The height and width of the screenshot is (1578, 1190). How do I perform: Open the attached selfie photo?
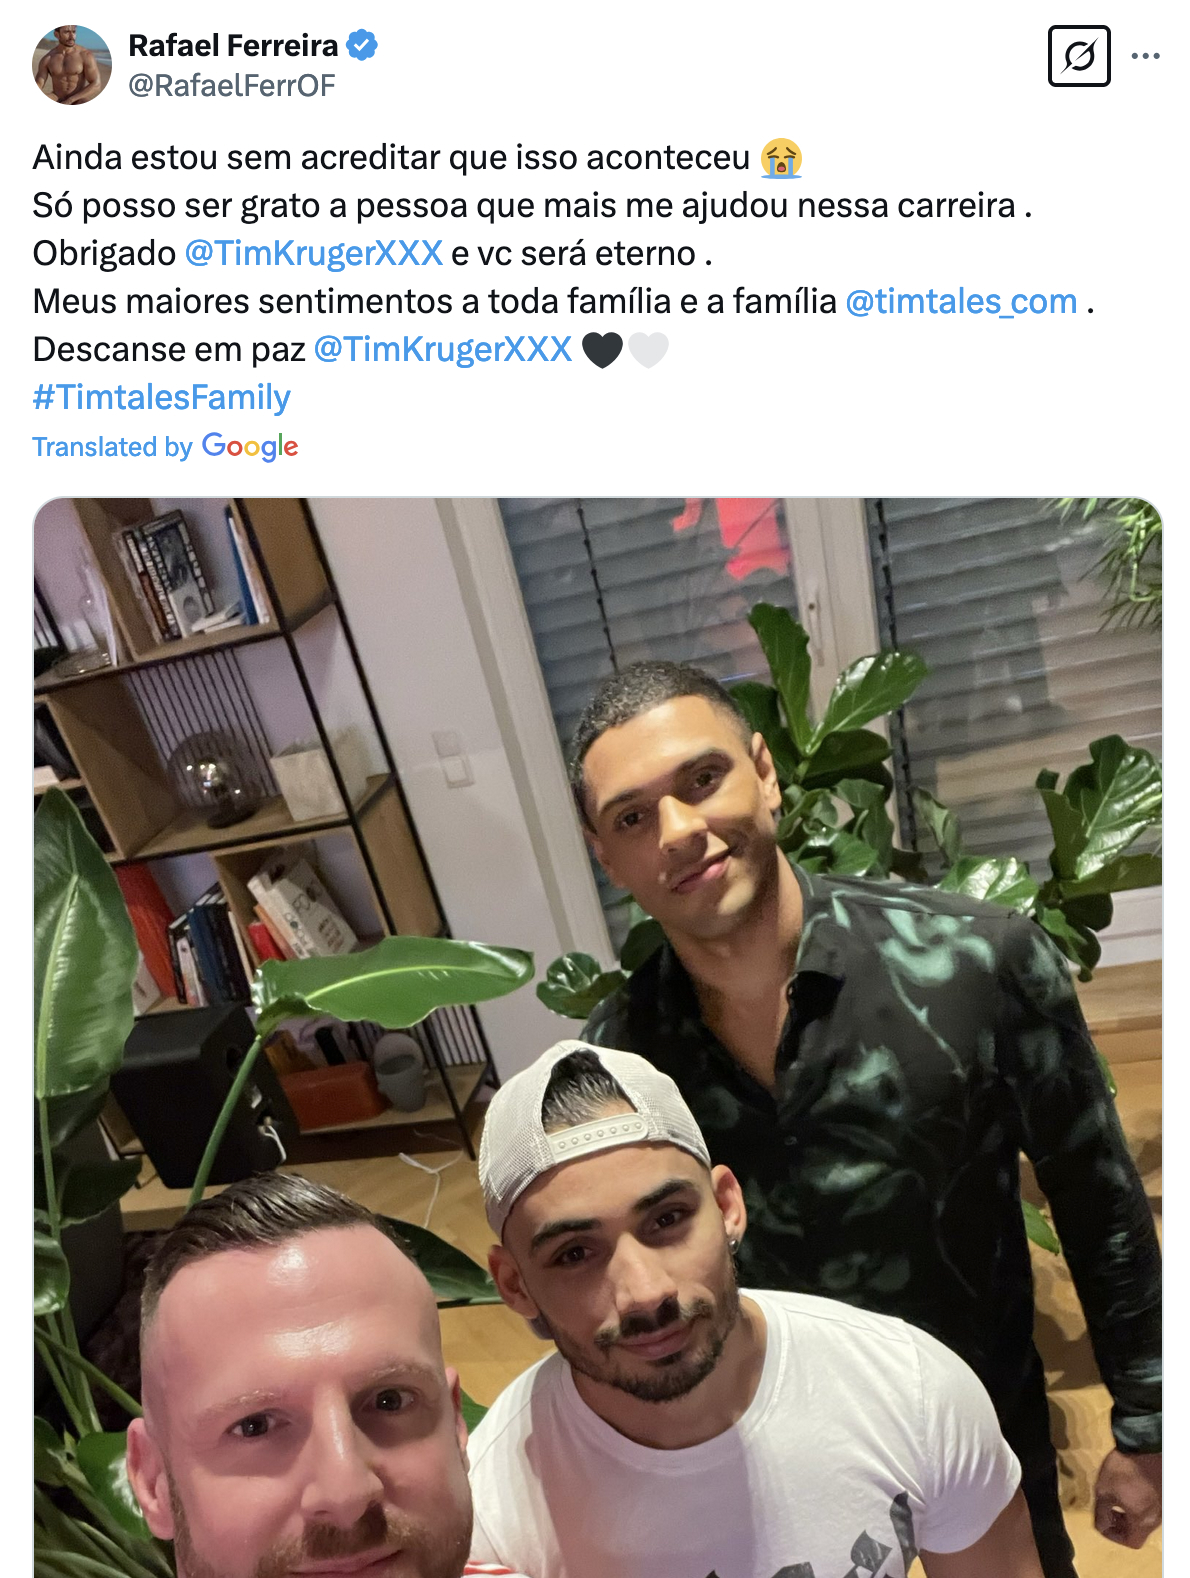[598, 1037]
